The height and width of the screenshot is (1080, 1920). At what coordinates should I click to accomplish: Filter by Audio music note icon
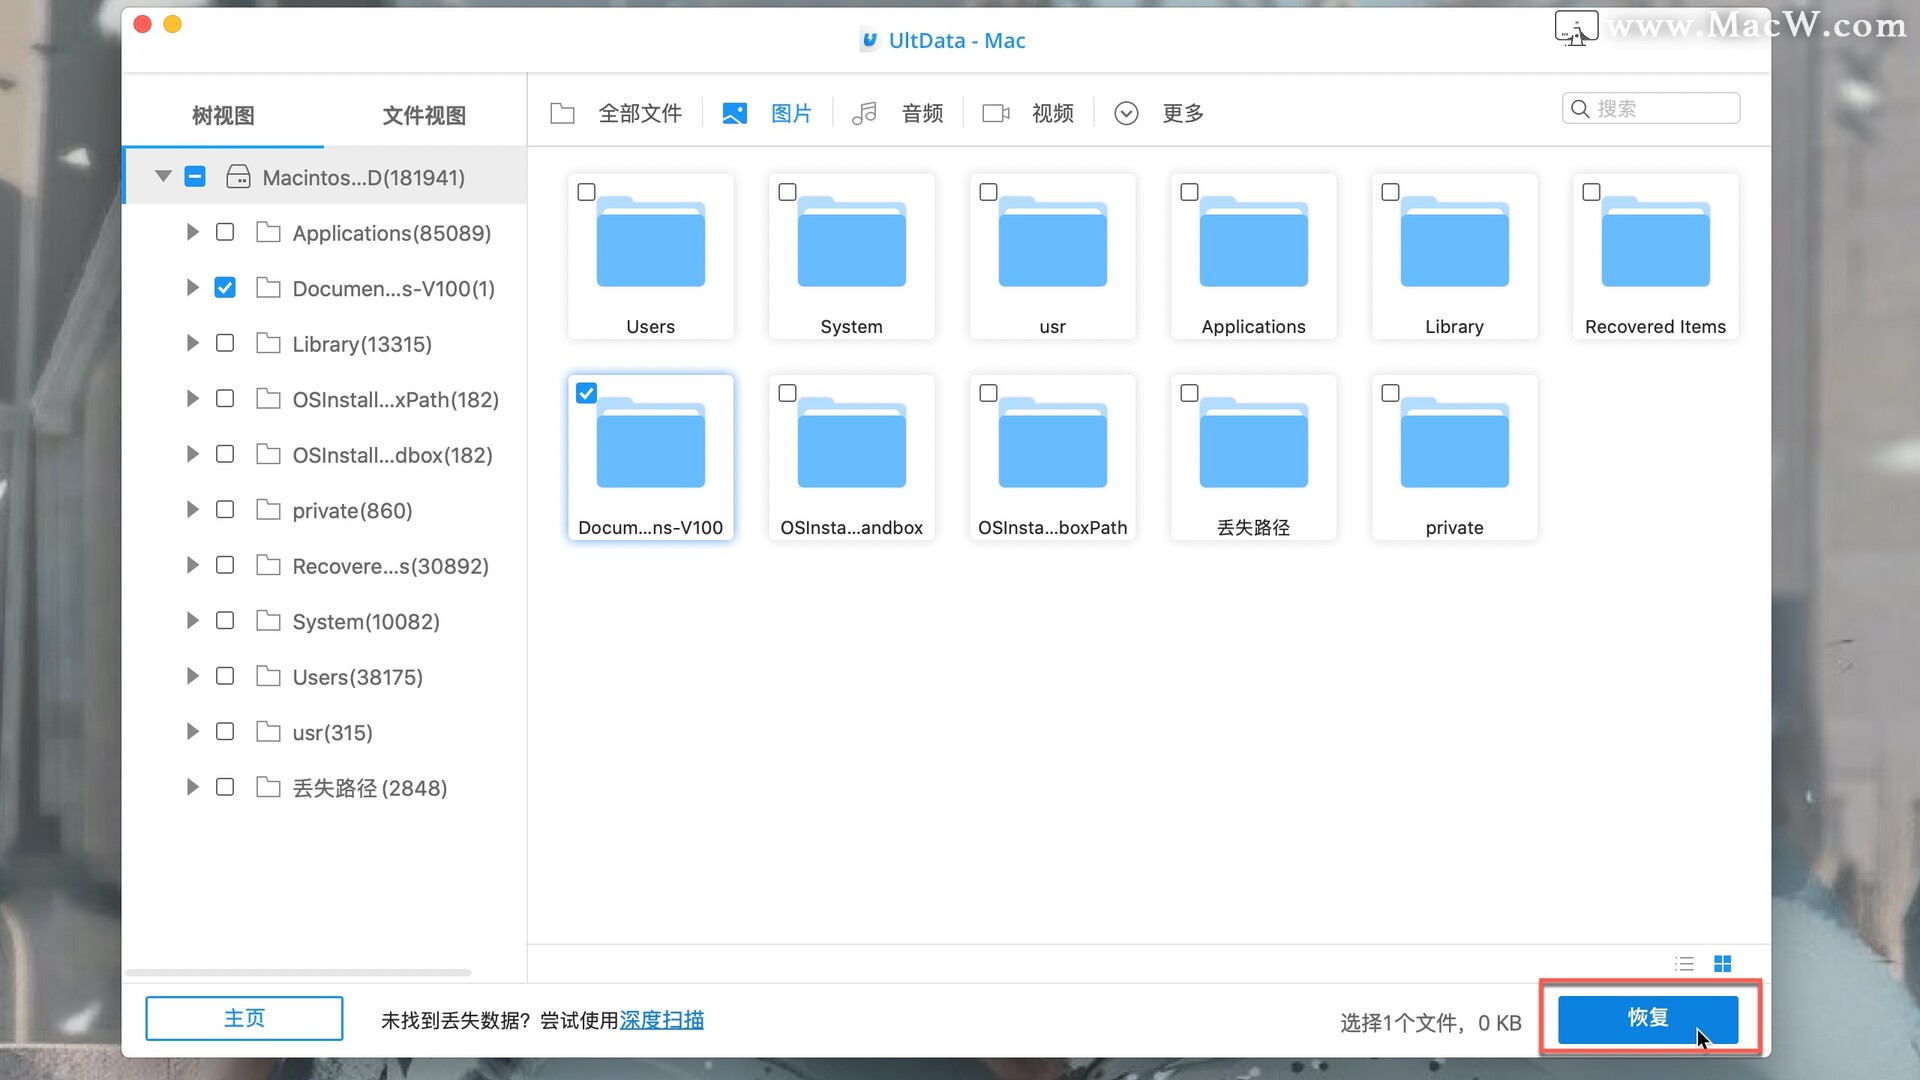point(864,113)
